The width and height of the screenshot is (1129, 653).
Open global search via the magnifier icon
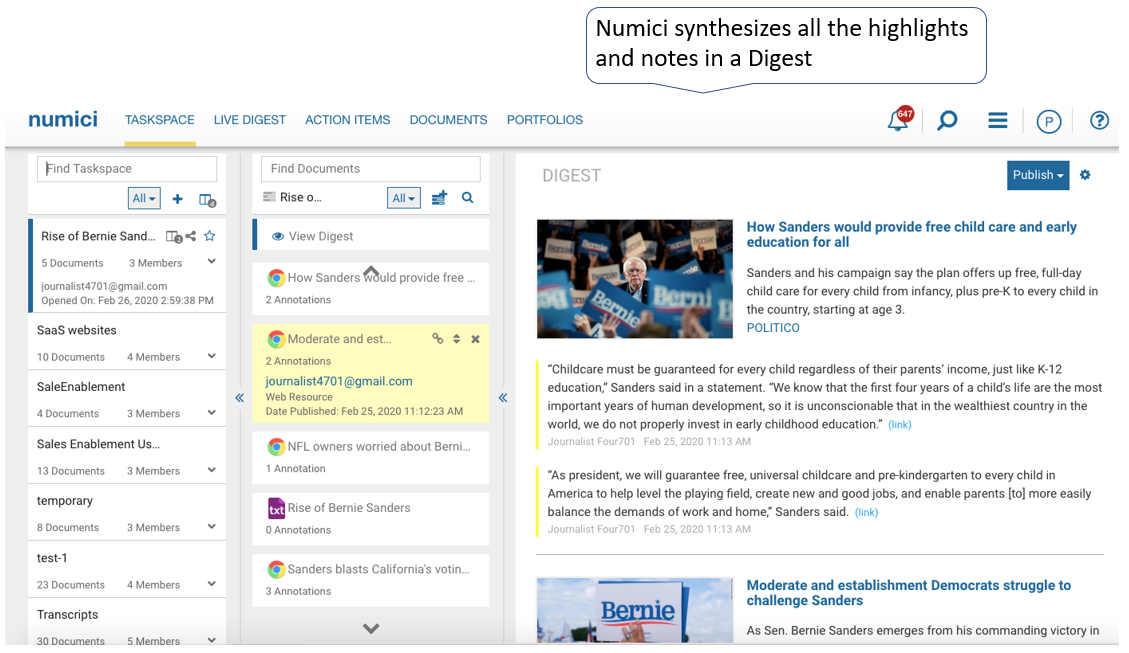point(946,120)
